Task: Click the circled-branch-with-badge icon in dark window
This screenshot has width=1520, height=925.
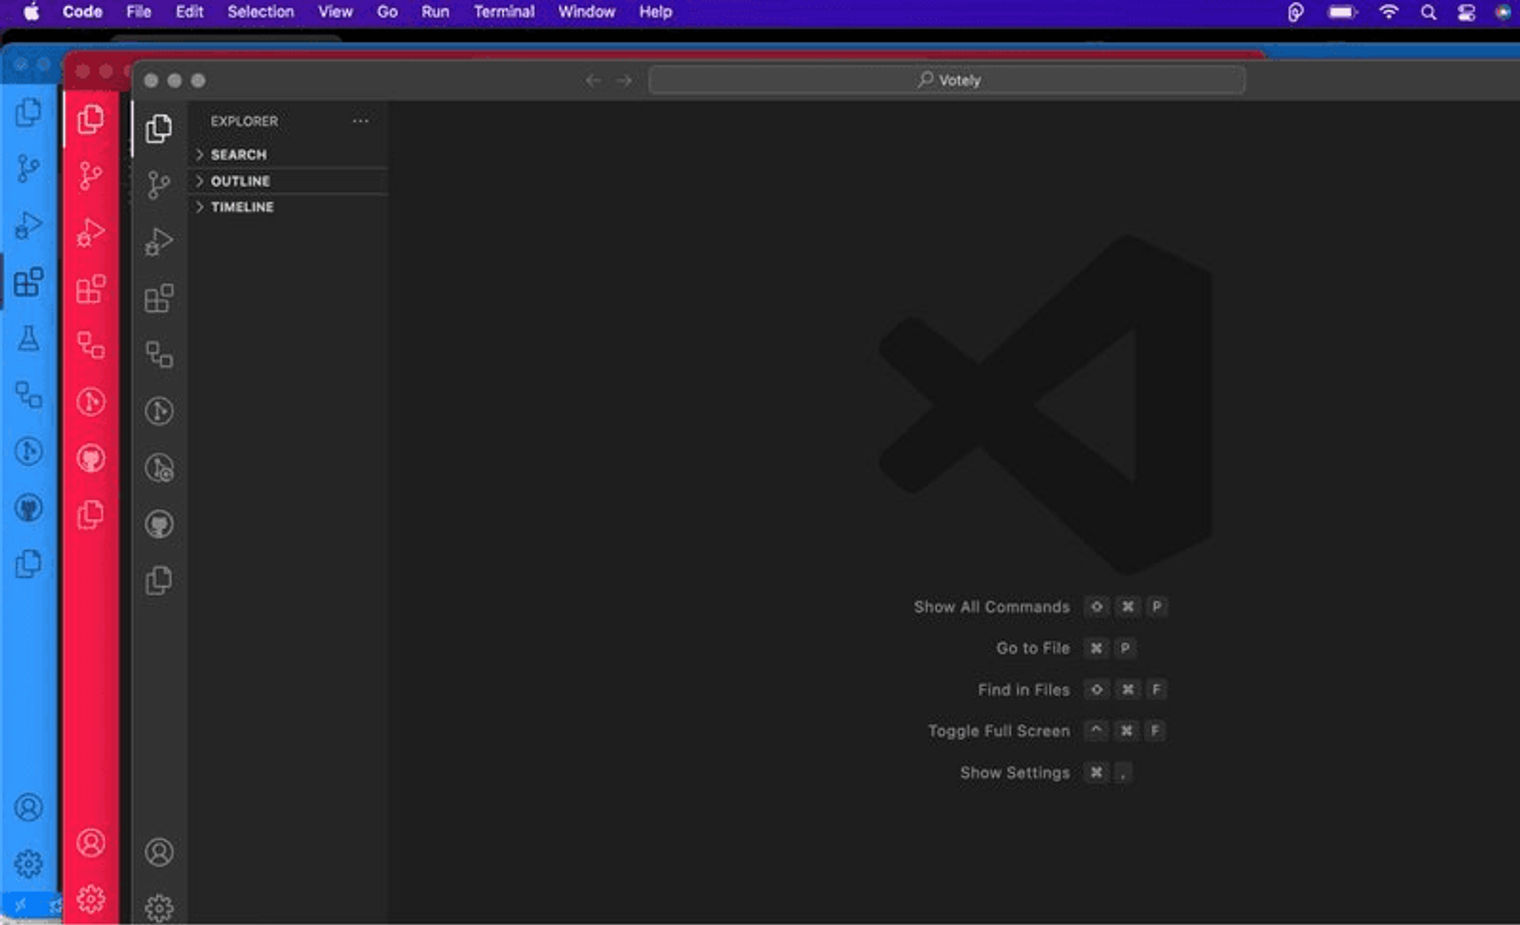Action: point(159,468)
